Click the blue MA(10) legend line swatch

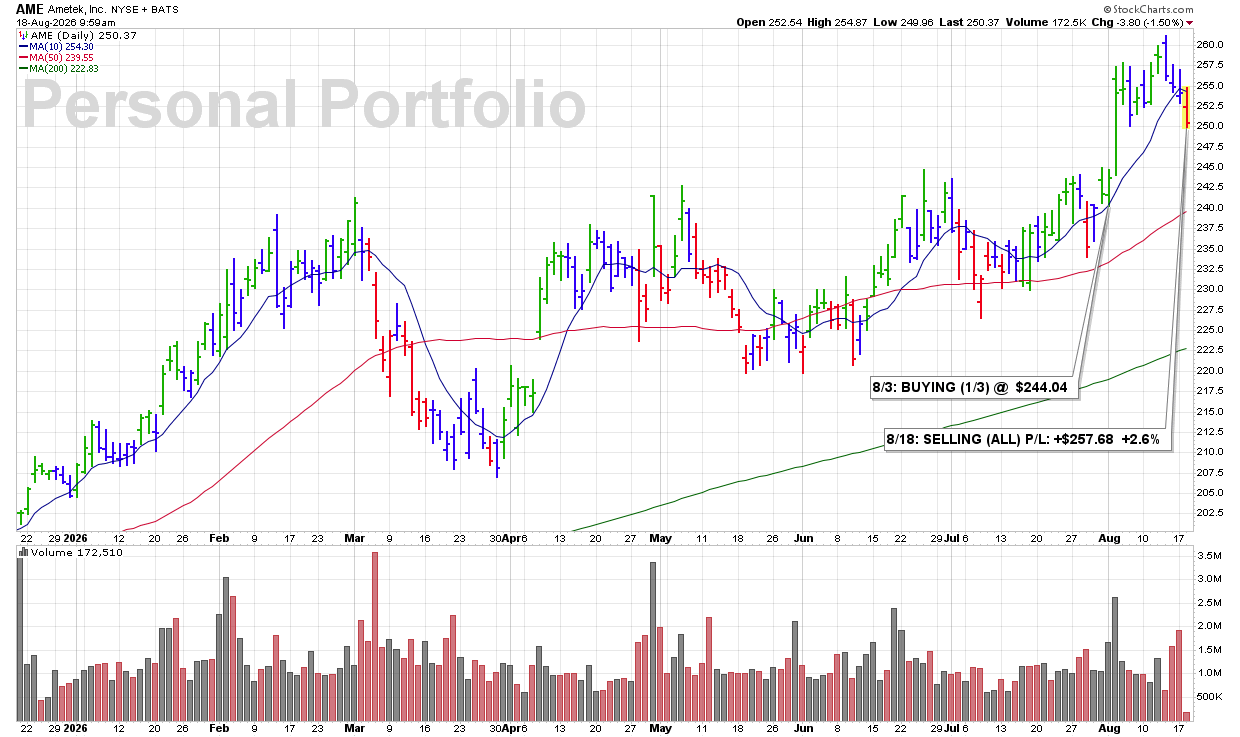[x=22, y=47]
